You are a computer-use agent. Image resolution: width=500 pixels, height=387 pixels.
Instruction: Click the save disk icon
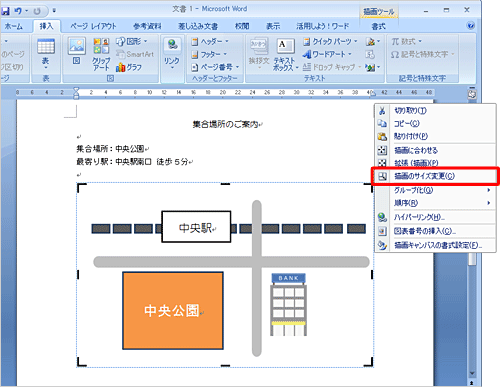[x=5, y=11]
